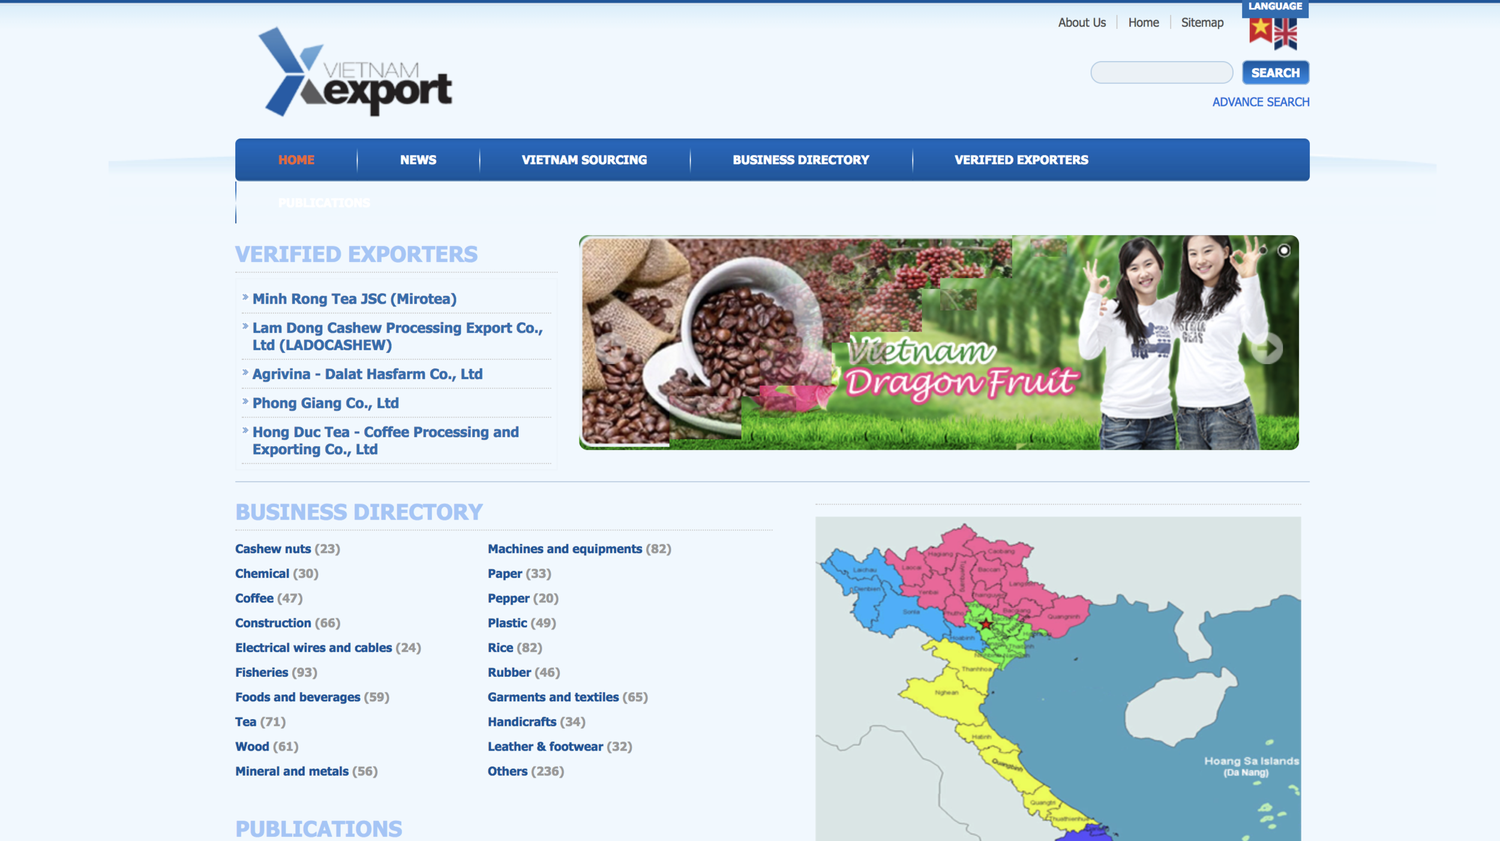This screenshot has height=841, width=1500.
Task: Advance banner with the next arrow
Action: [1267, 348]
